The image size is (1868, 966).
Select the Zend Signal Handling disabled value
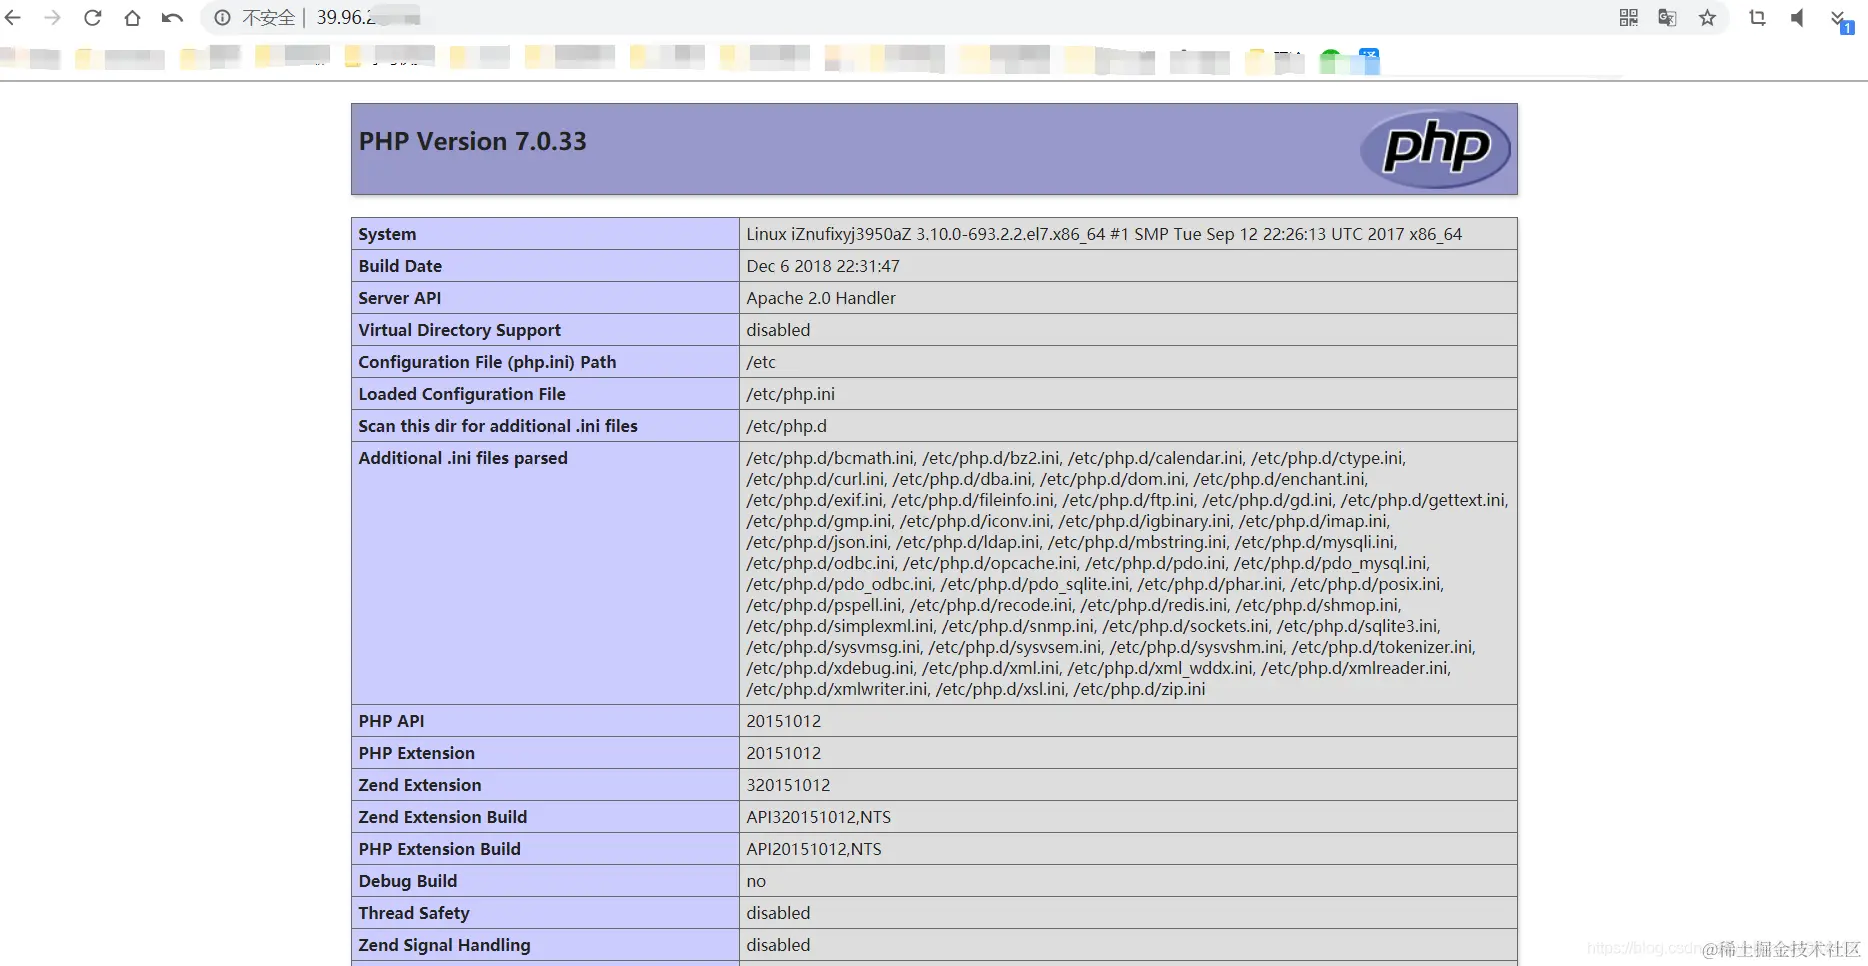click(x=778, y=945)
